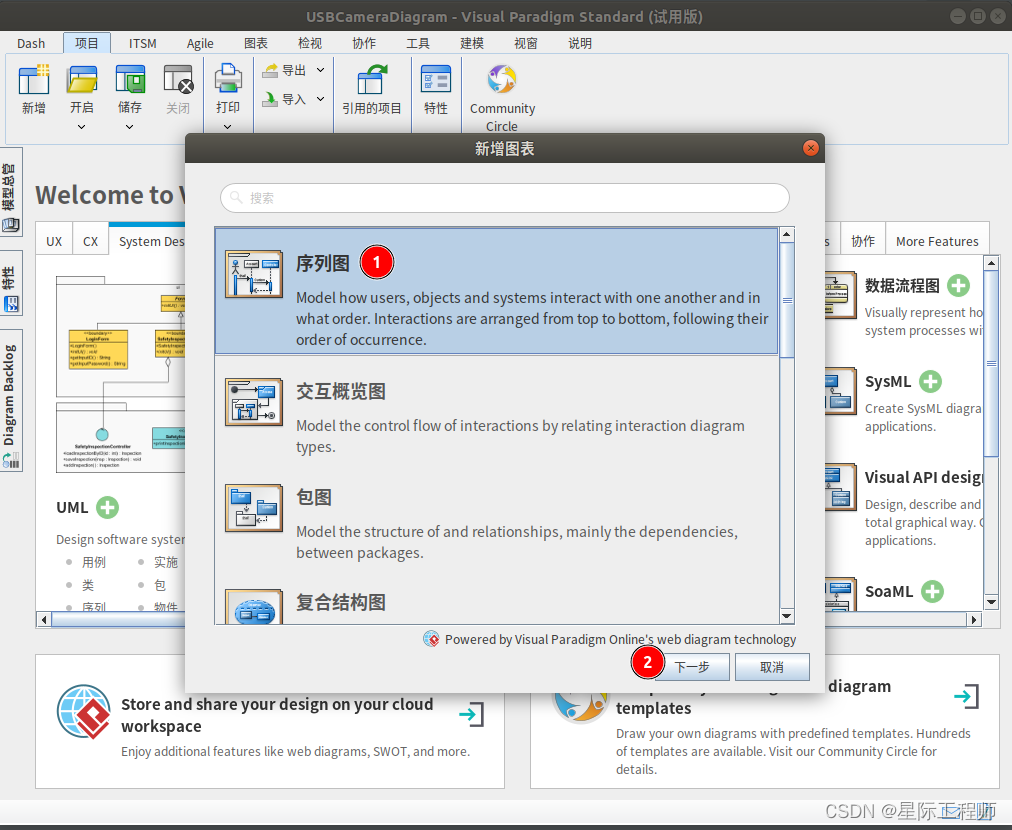Click the 打印 printer icon
This screenshot has width=1012, height=830.
(228, 79)
